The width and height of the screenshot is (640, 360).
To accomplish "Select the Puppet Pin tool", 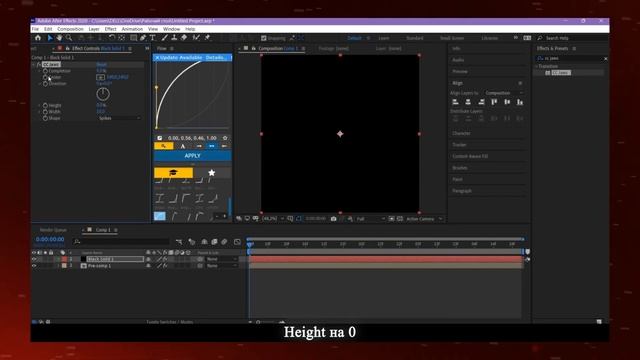I will pos(207,38).
